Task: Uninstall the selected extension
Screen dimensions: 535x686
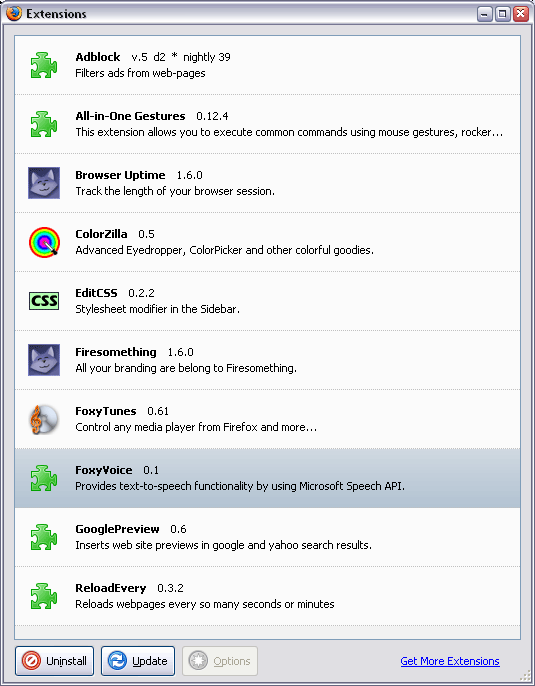Action: tap(55, 661)
